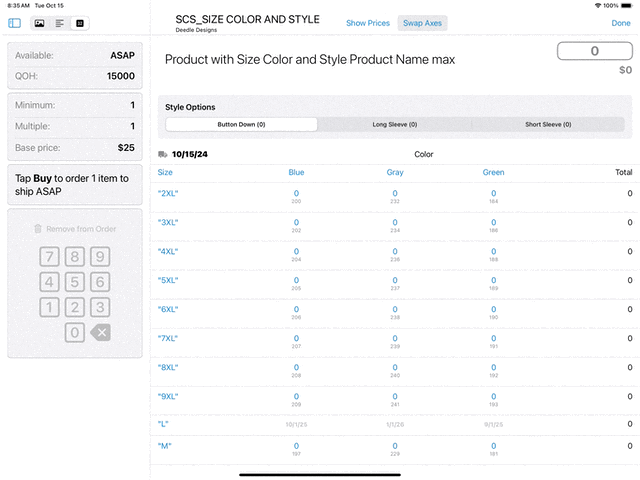
Task: Tap Done to finish
Action: [x=621, y=23]
